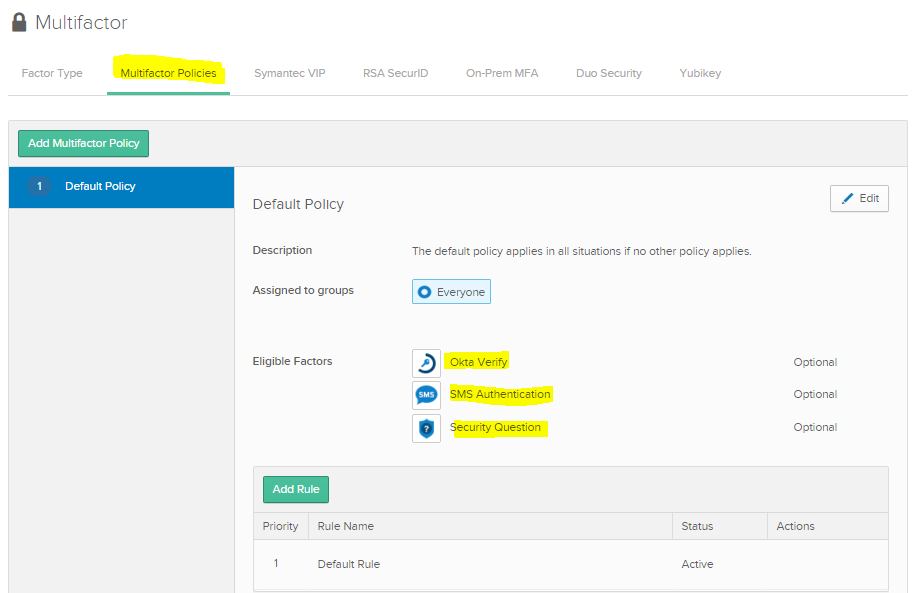
Task: Click the Add Rule button
Action: [296, 490]
